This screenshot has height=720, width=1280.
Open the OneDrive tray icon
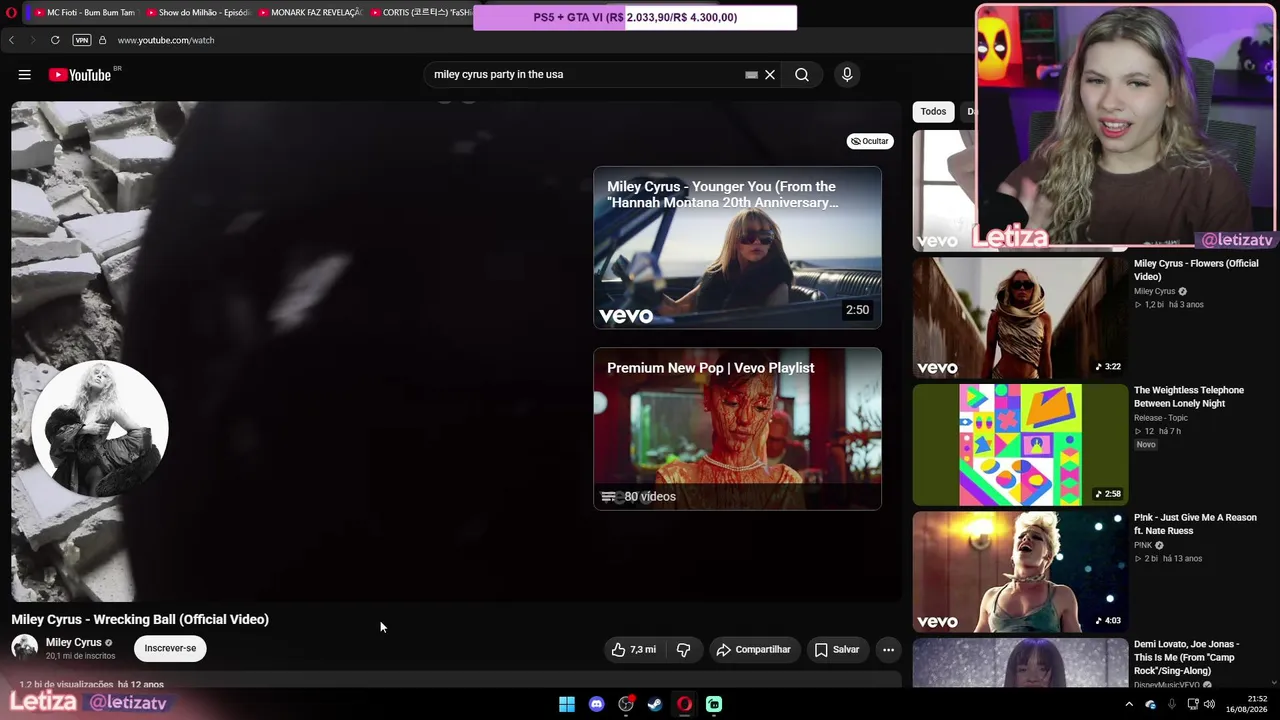(1150, 704)
